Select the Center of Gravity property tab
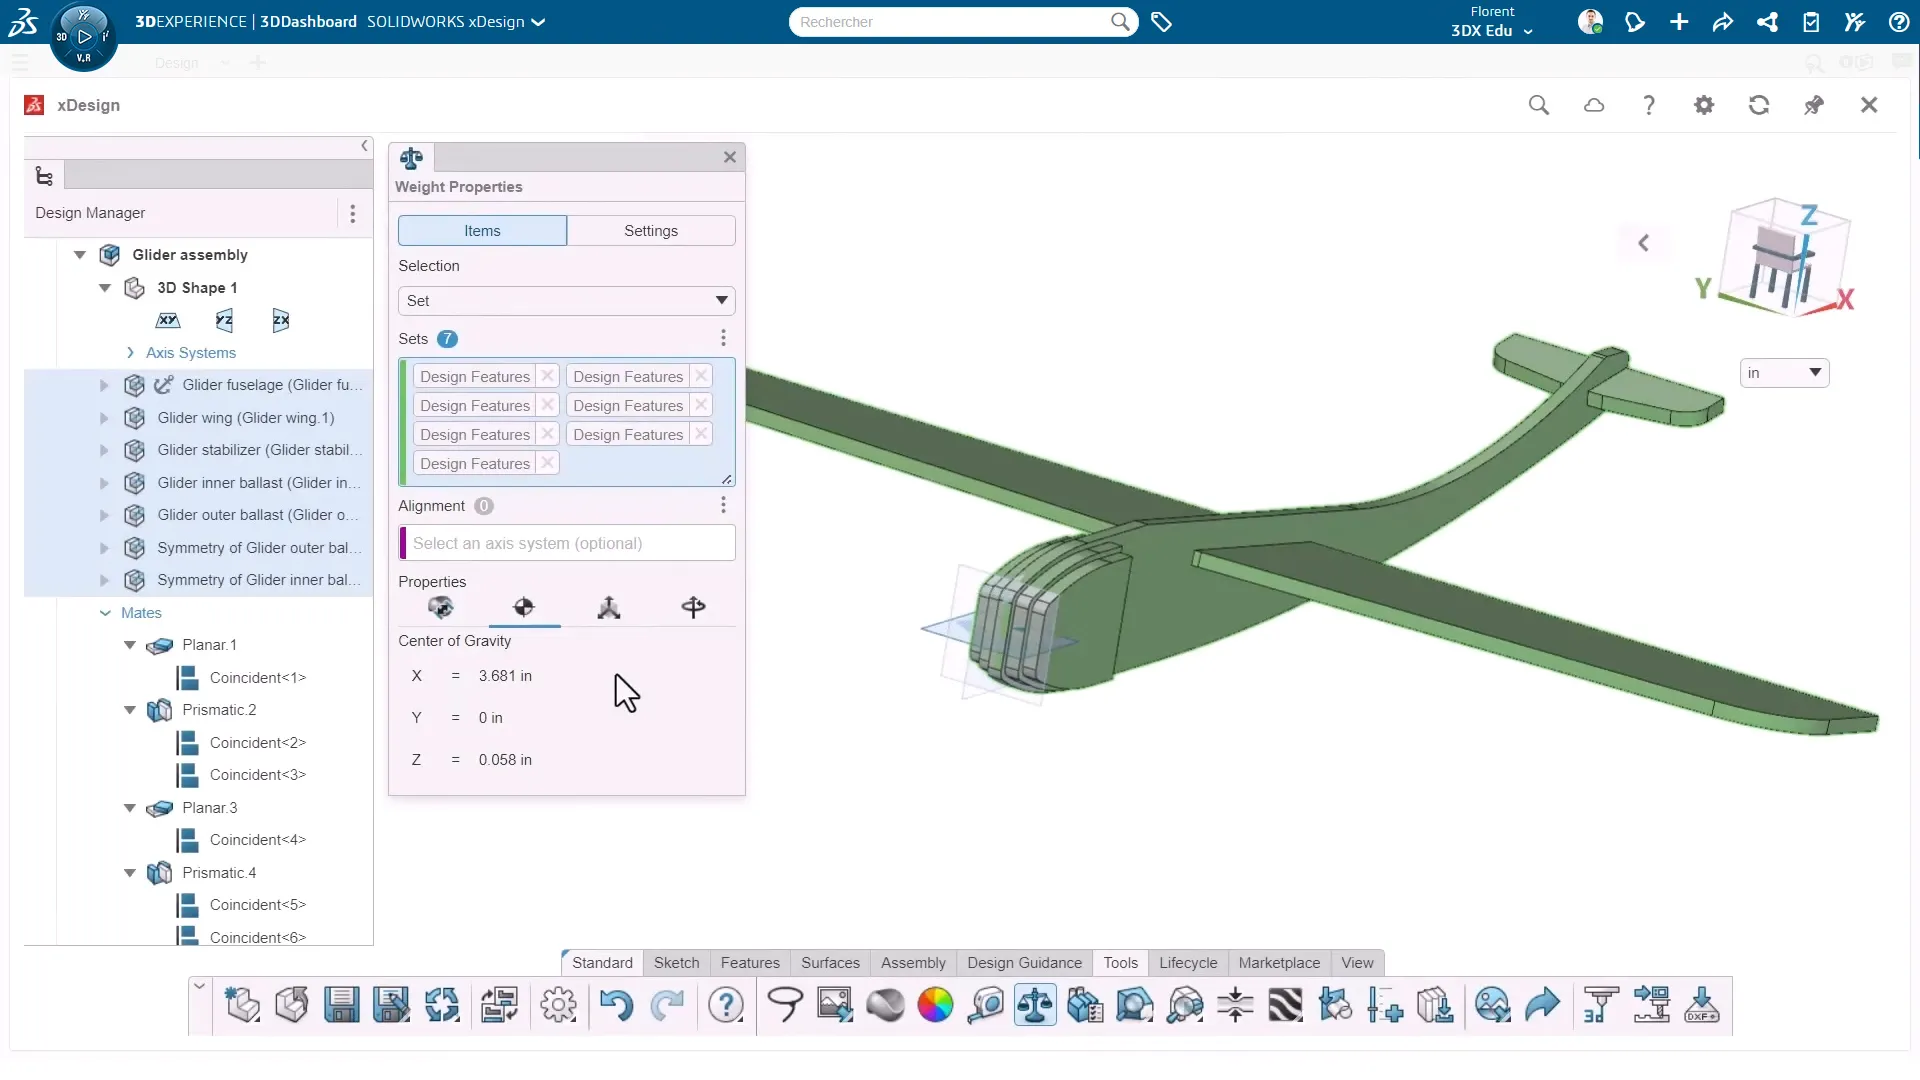The image size is (1920, 1080). [525, 607]
